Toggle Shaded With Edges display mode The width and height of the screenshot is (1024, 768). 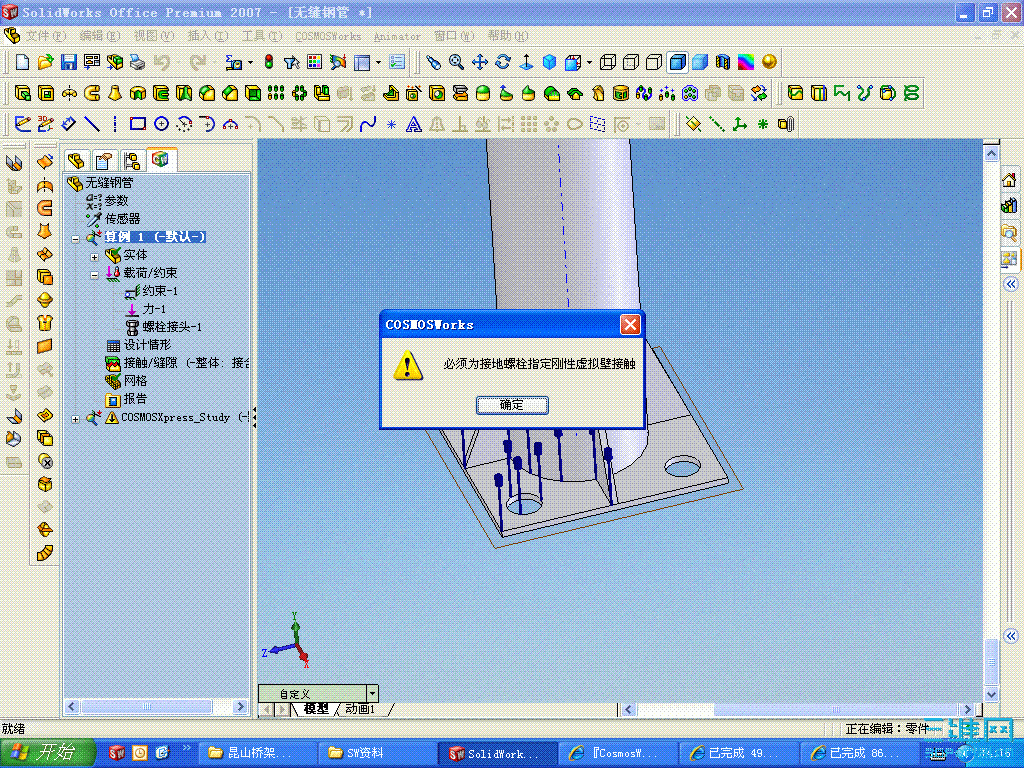pyautogui.click(x=677, y=62)
